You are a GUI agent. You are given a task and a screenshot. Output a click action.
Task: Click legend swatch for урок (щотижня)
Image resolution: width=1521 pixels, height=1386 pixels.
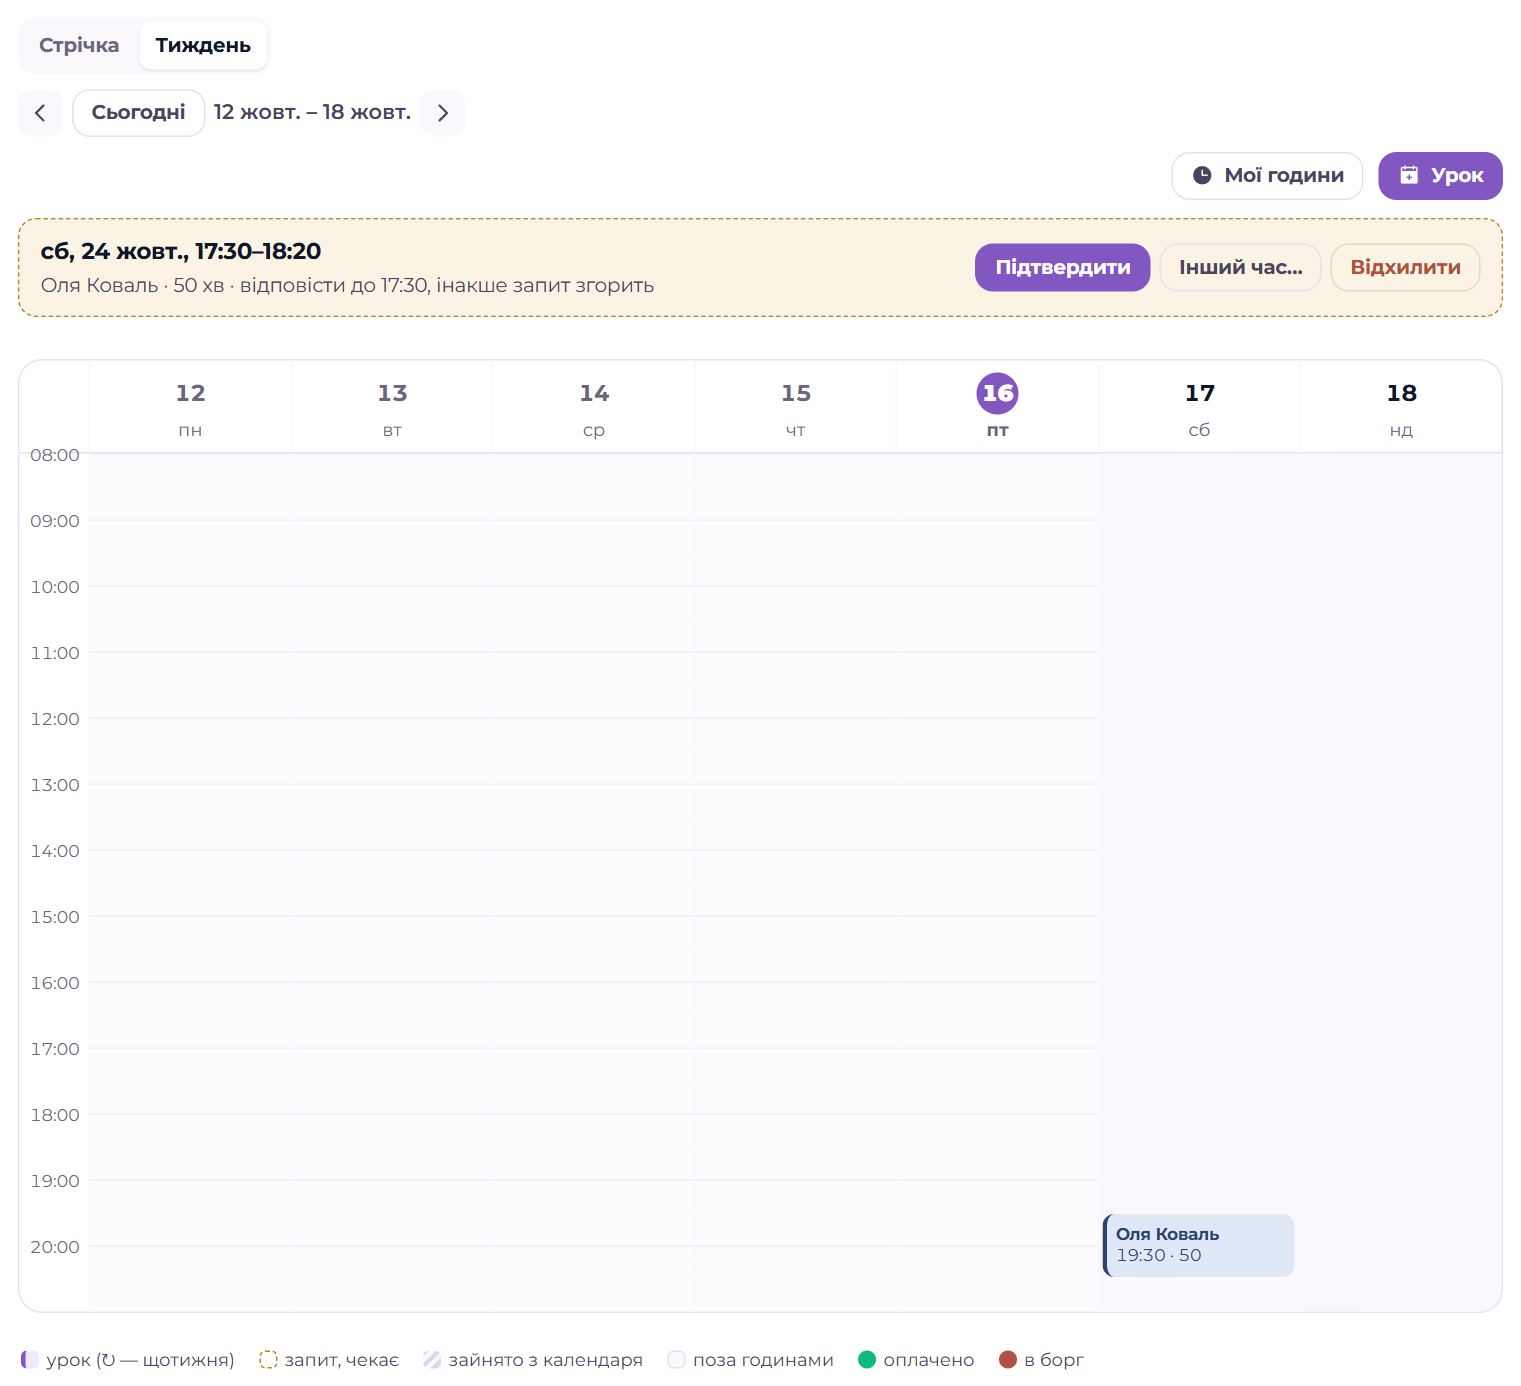(x=30, y=1360)
